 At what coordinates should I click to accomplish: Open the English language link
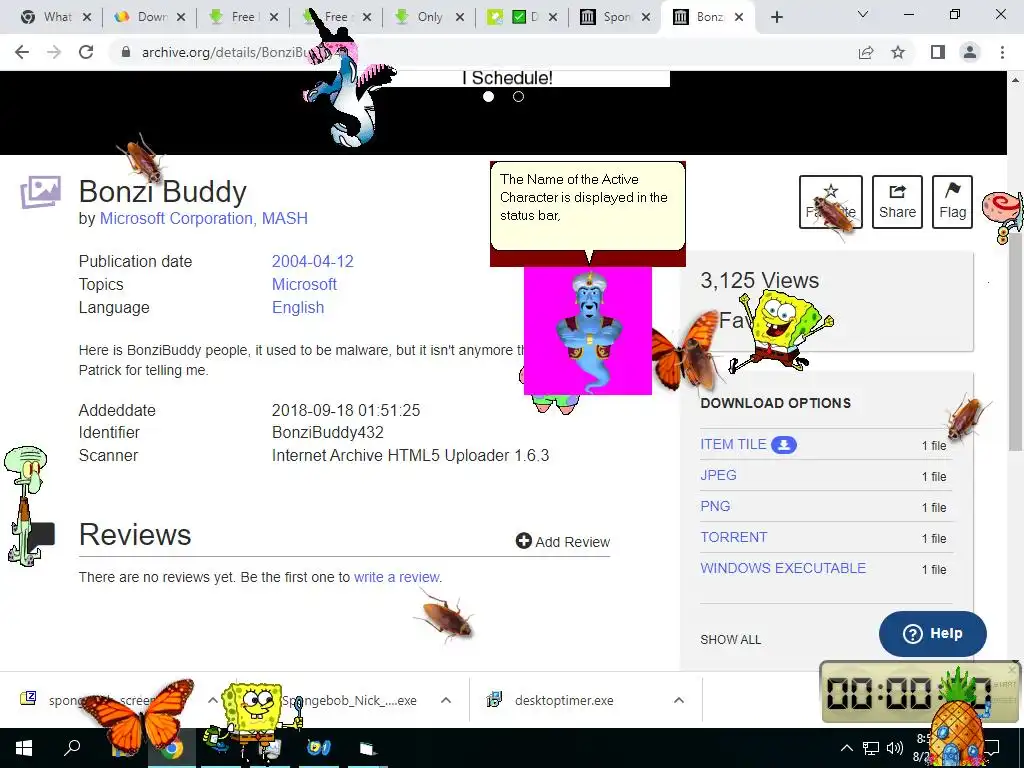(x=298, y=307)
